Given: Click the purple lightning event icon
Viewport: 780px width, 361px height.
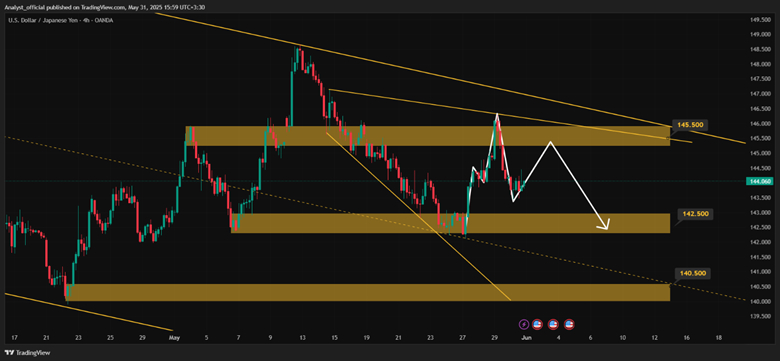Looking at the screenshot, I should tap(524, 324).
